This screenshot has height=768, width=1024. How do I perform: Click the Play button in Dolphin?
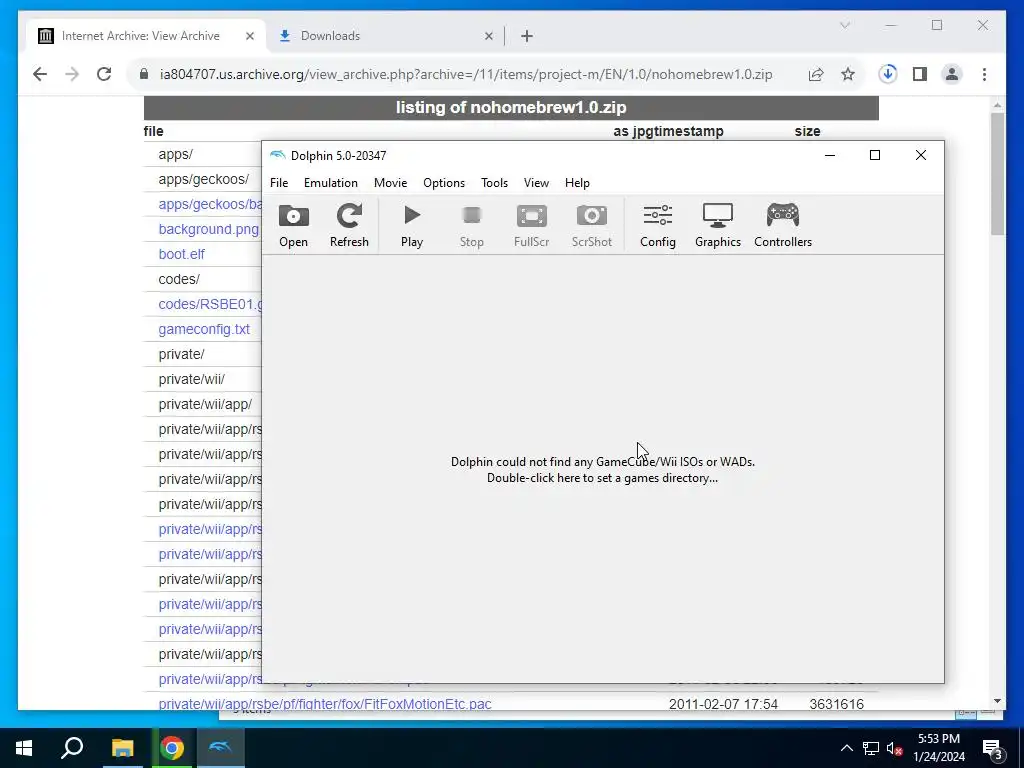coord(411,225)
